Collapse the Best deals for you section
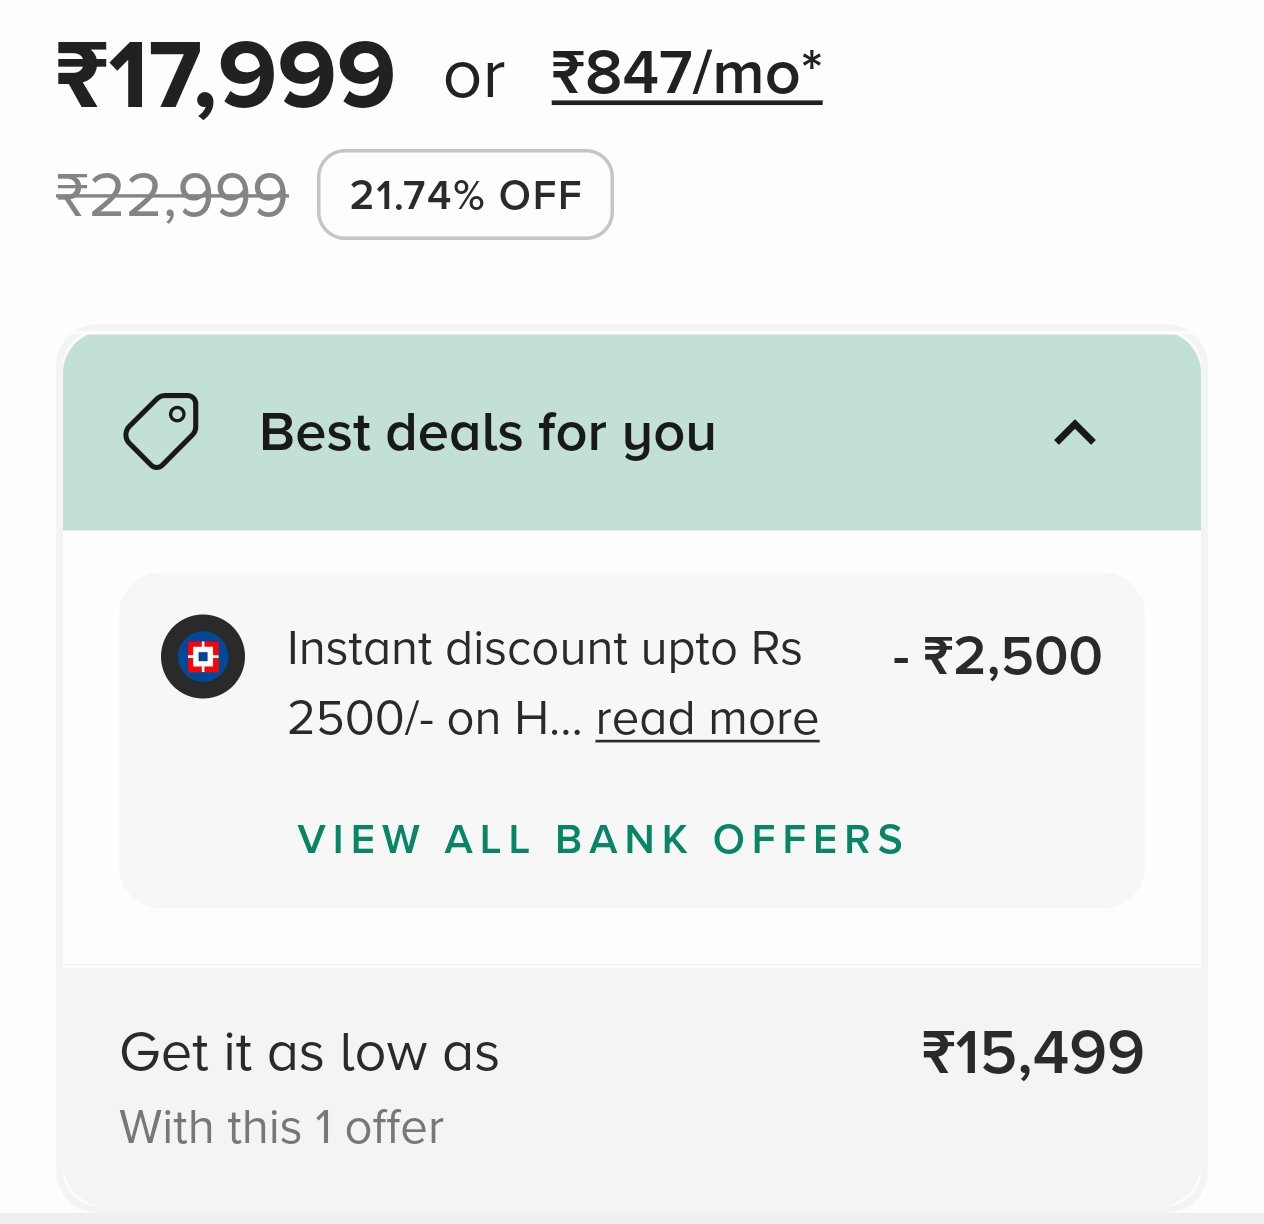 pos(1075,433)
